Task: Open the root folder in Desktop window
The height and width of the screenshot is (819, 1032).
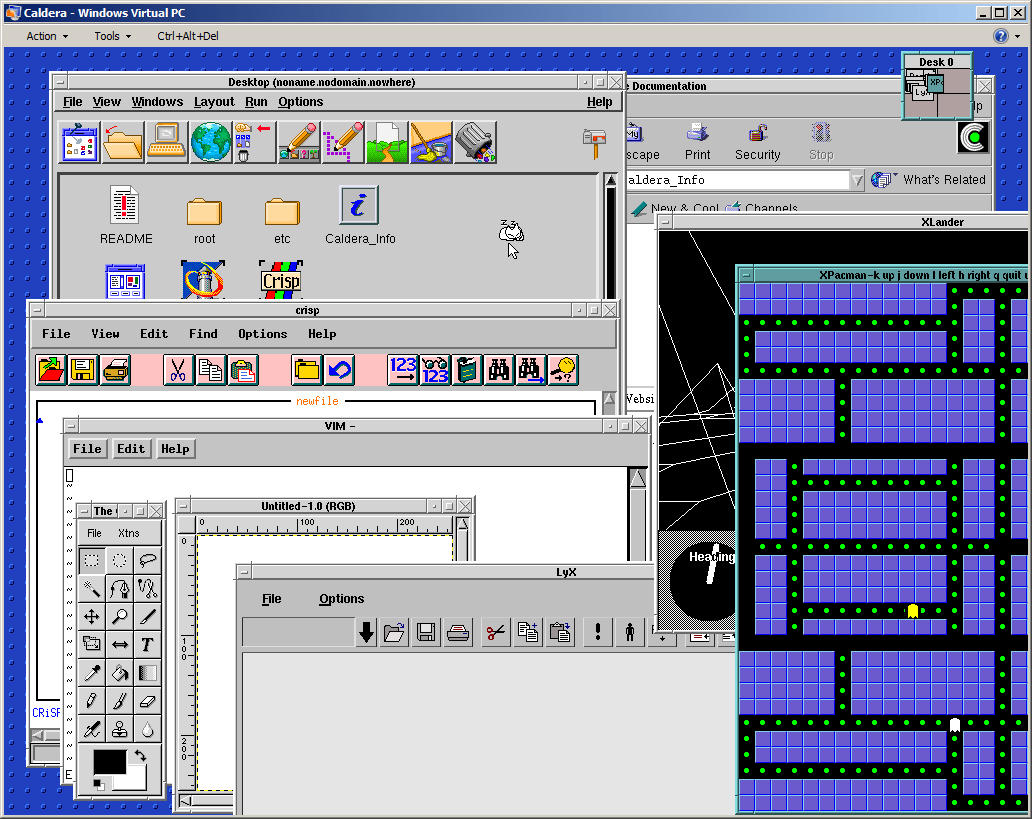Action: pyautogui.click(x=204, y=221)
